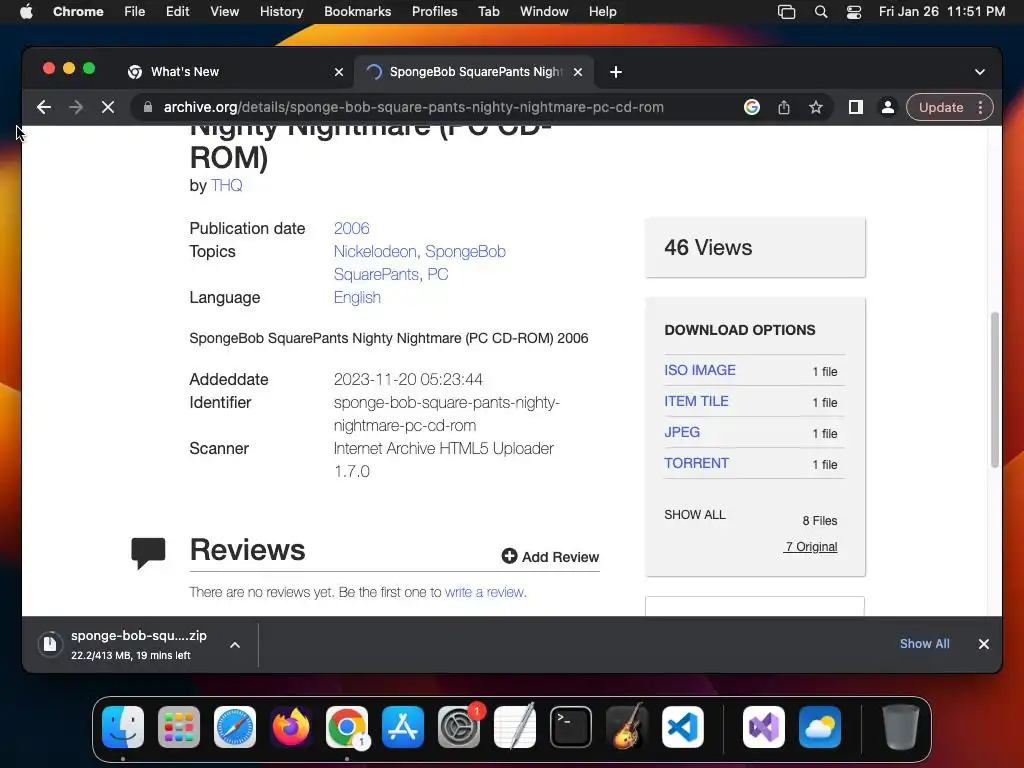Click the 46 Views box
Image resolution: width=1024 pixels, height=768 pixels.
755,248
